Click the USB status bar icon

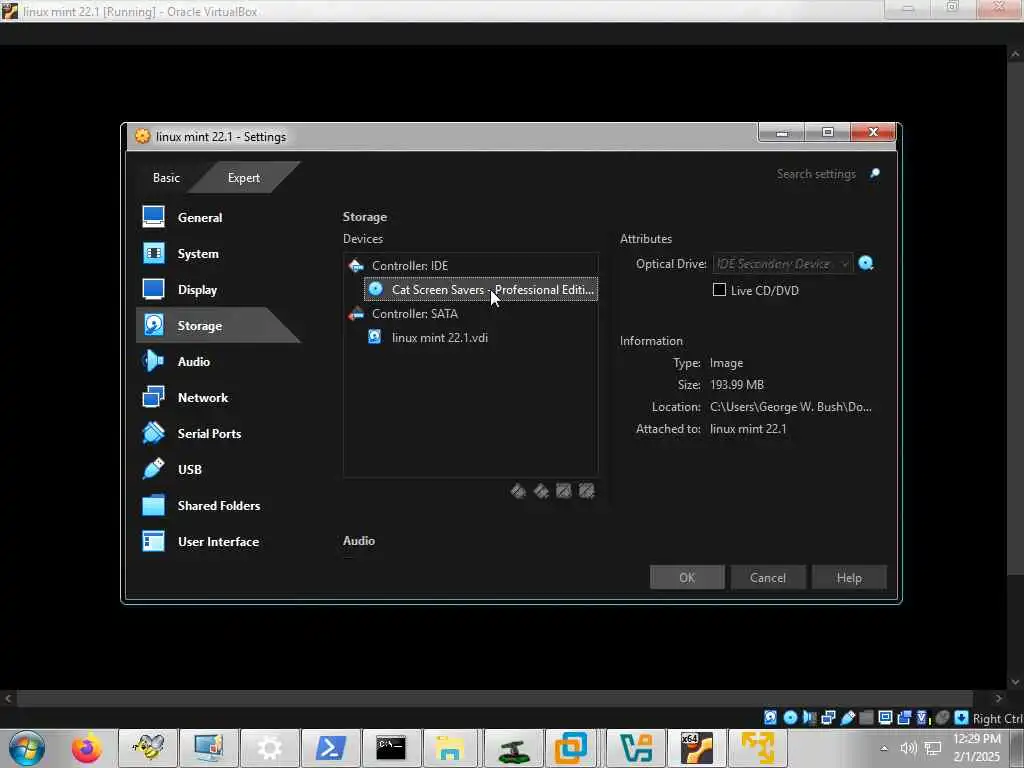point(848,718)
